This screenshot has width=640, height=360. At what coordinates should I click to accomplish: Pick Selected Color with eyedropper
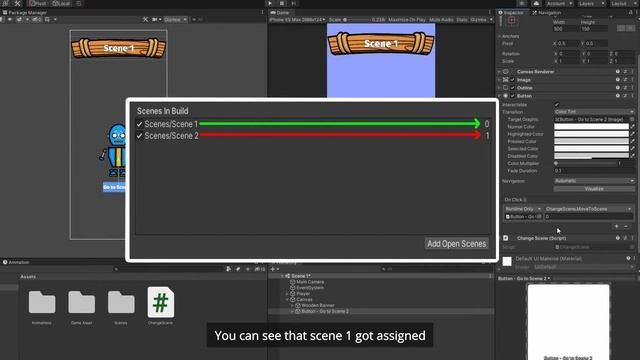[633, 149]
